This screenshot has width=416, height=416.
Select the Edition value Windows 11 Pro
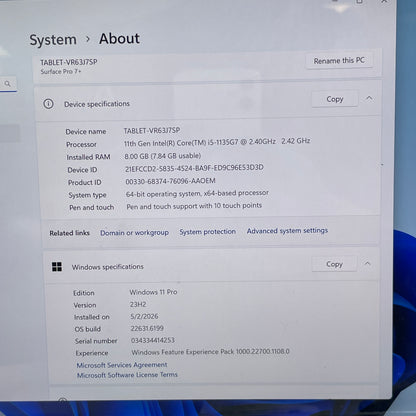tap(153, 292)
